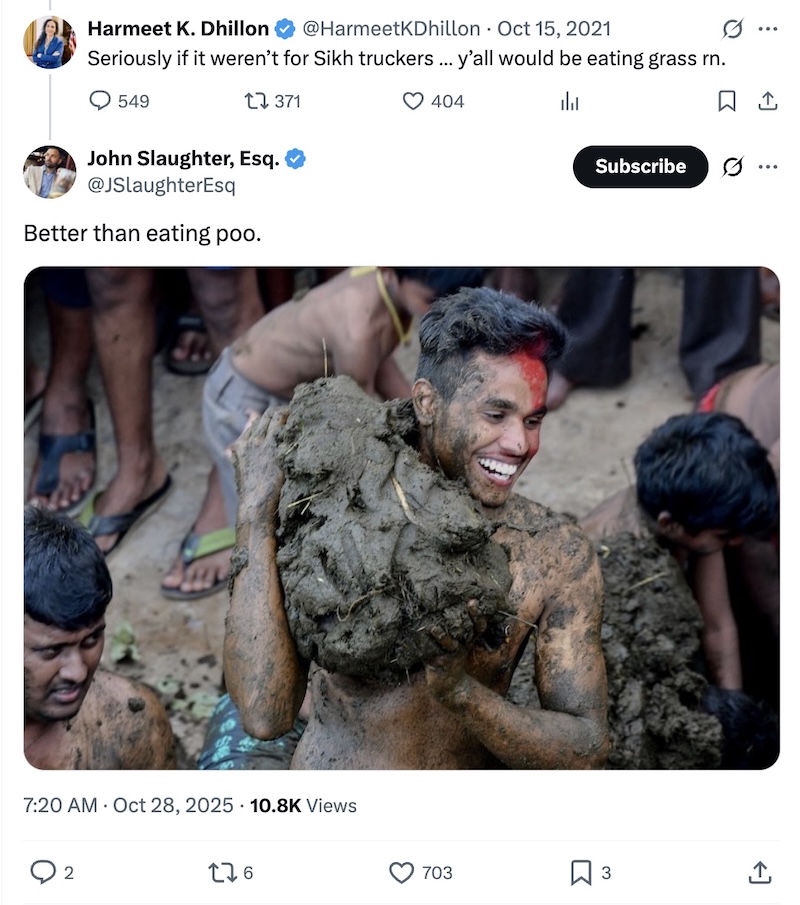Like the Sikh truckers tweet
Image resolution: width=800 pixels, height=905 pixels.
click(x=413, y=100)
